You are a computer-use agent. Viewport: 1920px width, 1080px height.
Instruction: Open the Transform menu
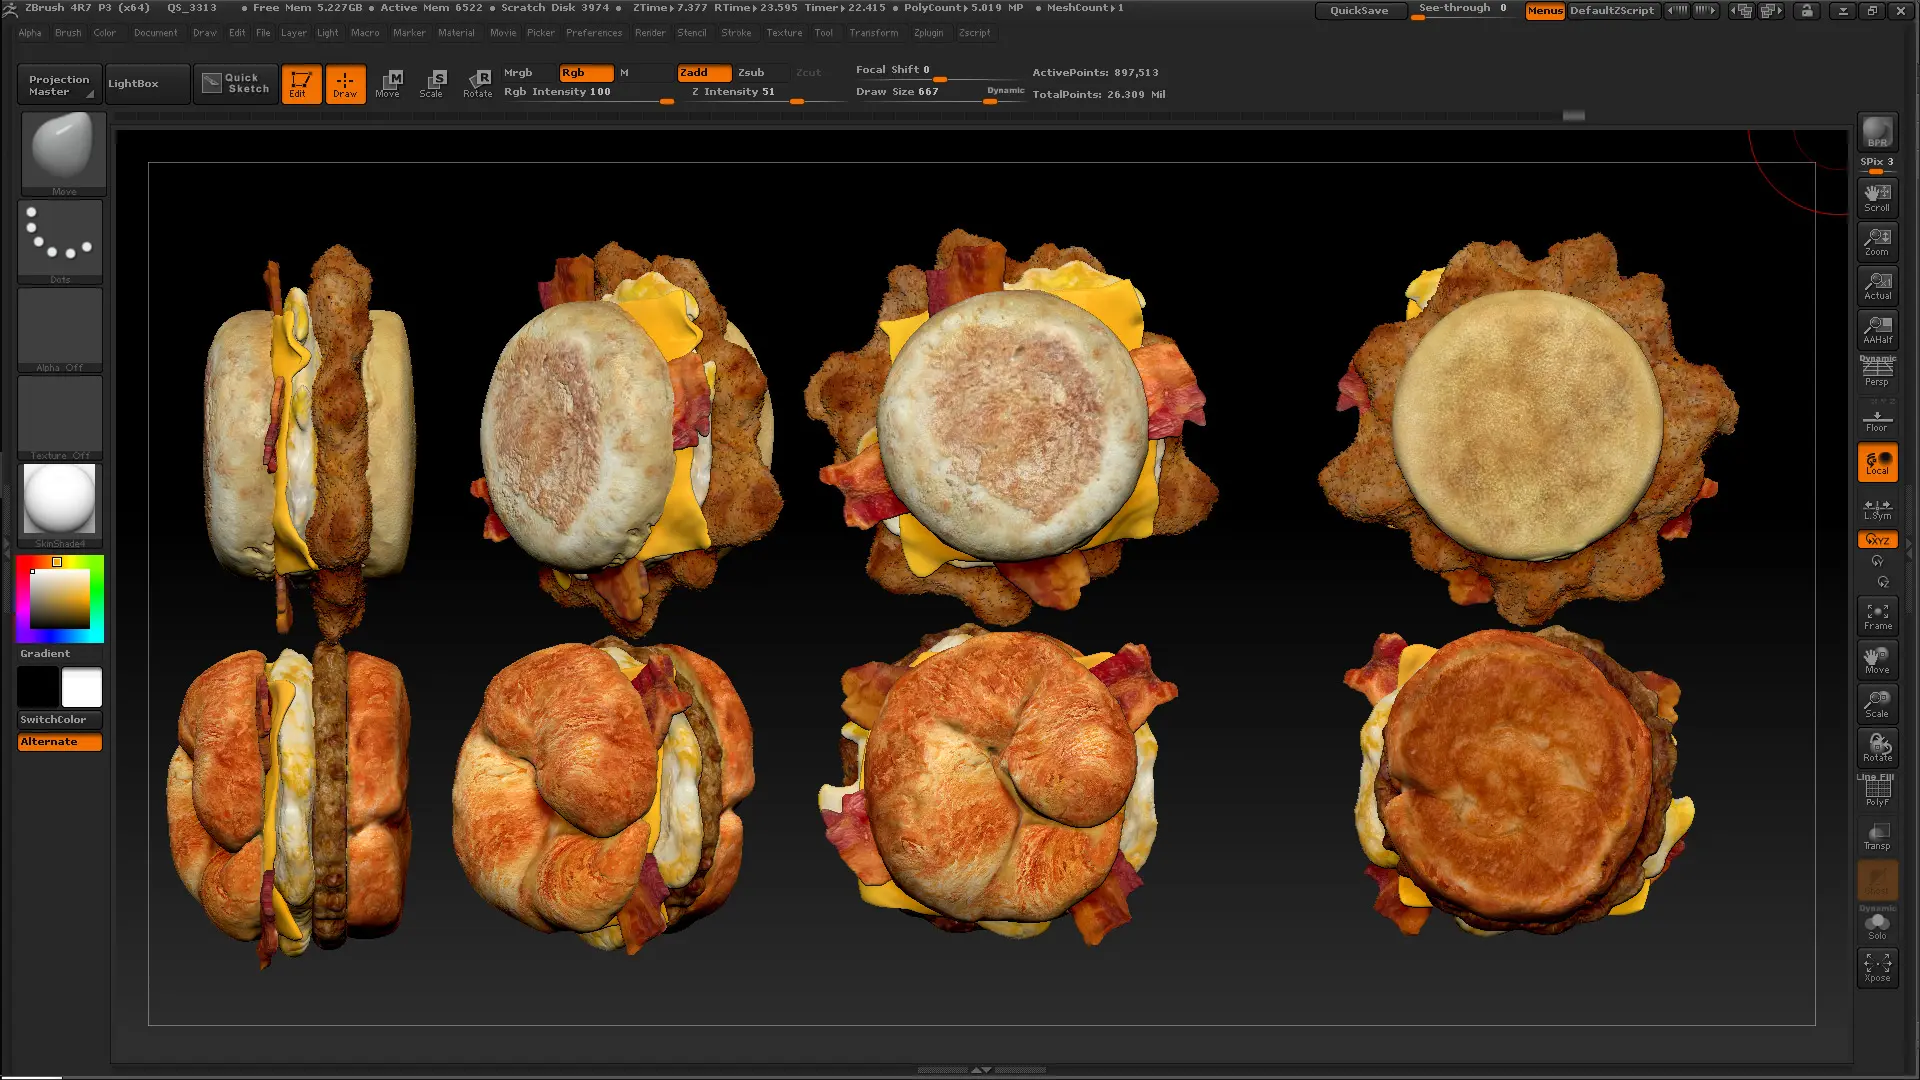874,33
